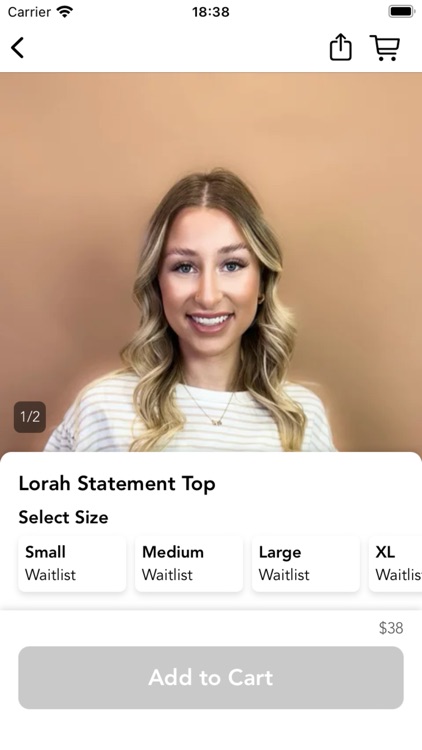Open the product photo of the model
The image size is (422, 750).
[x=211, y=262]
